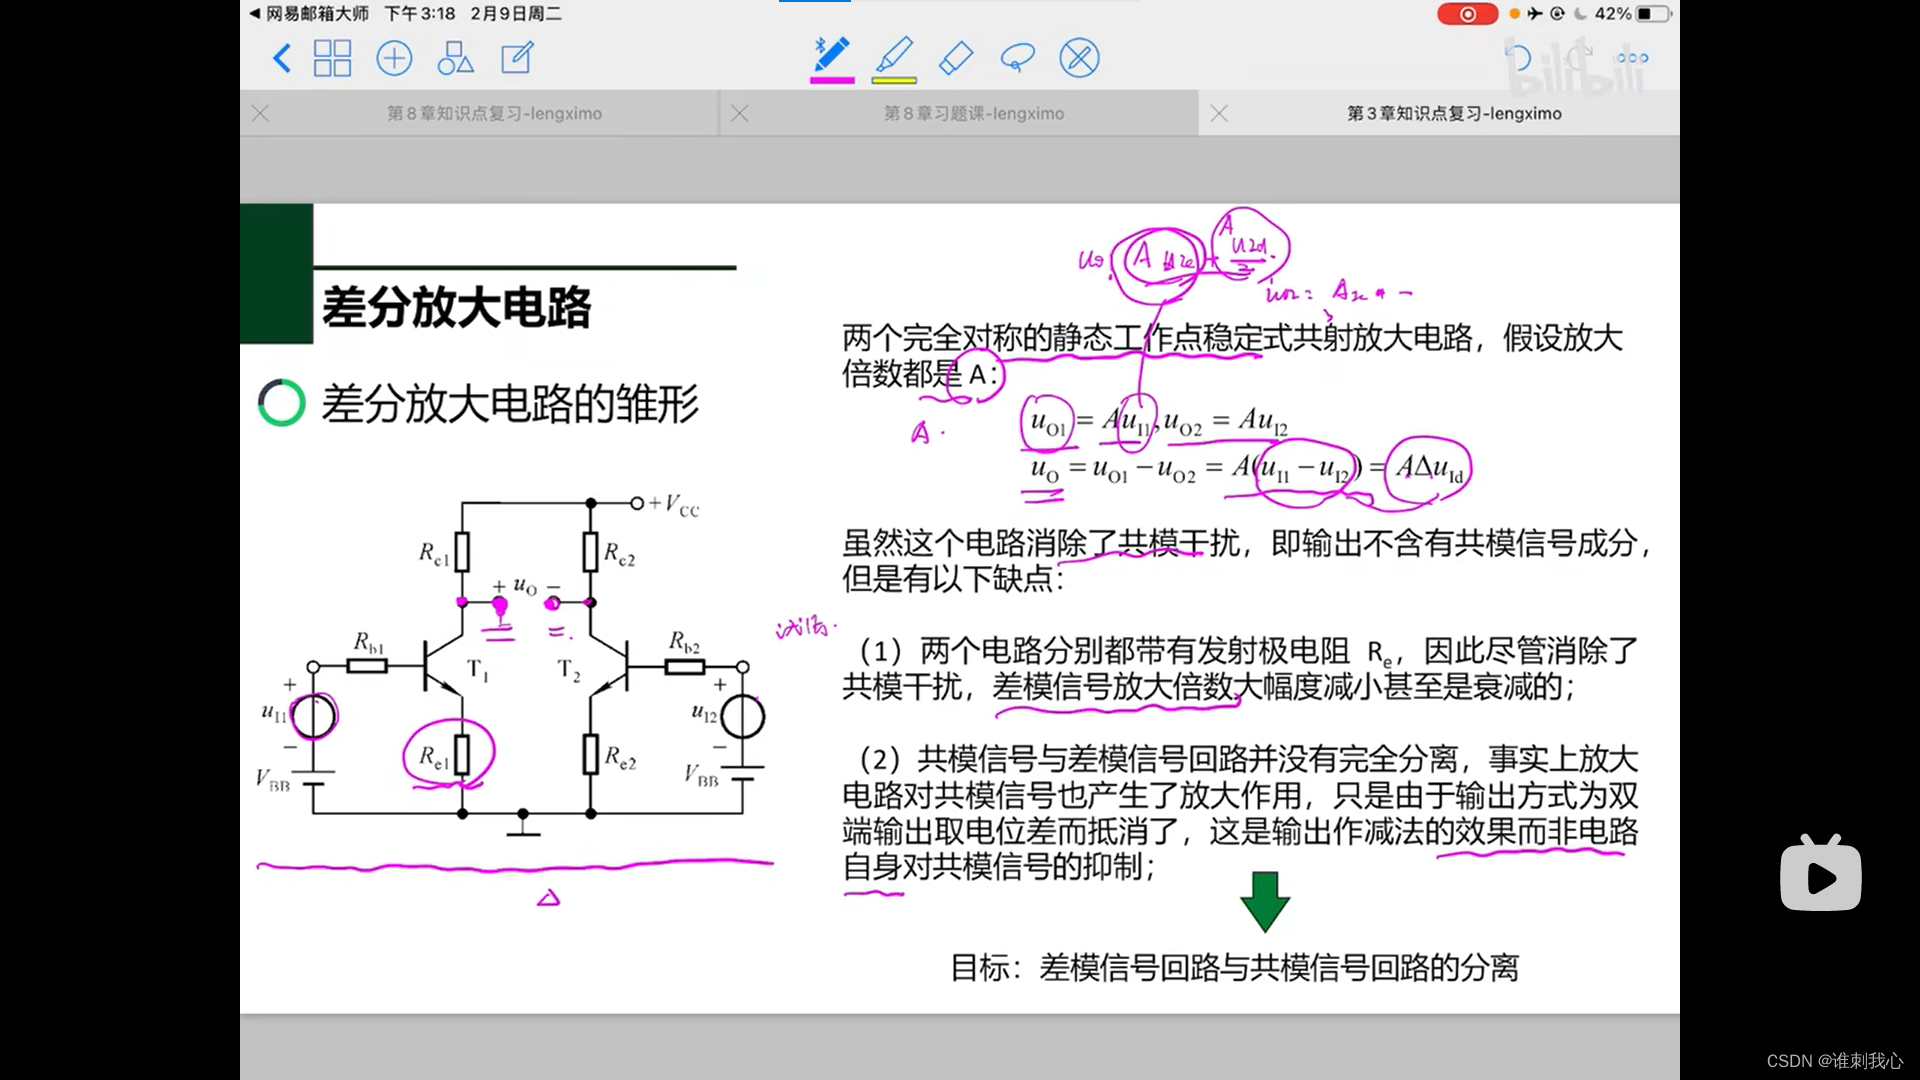Undo the last stroke

coord(1518,58)
